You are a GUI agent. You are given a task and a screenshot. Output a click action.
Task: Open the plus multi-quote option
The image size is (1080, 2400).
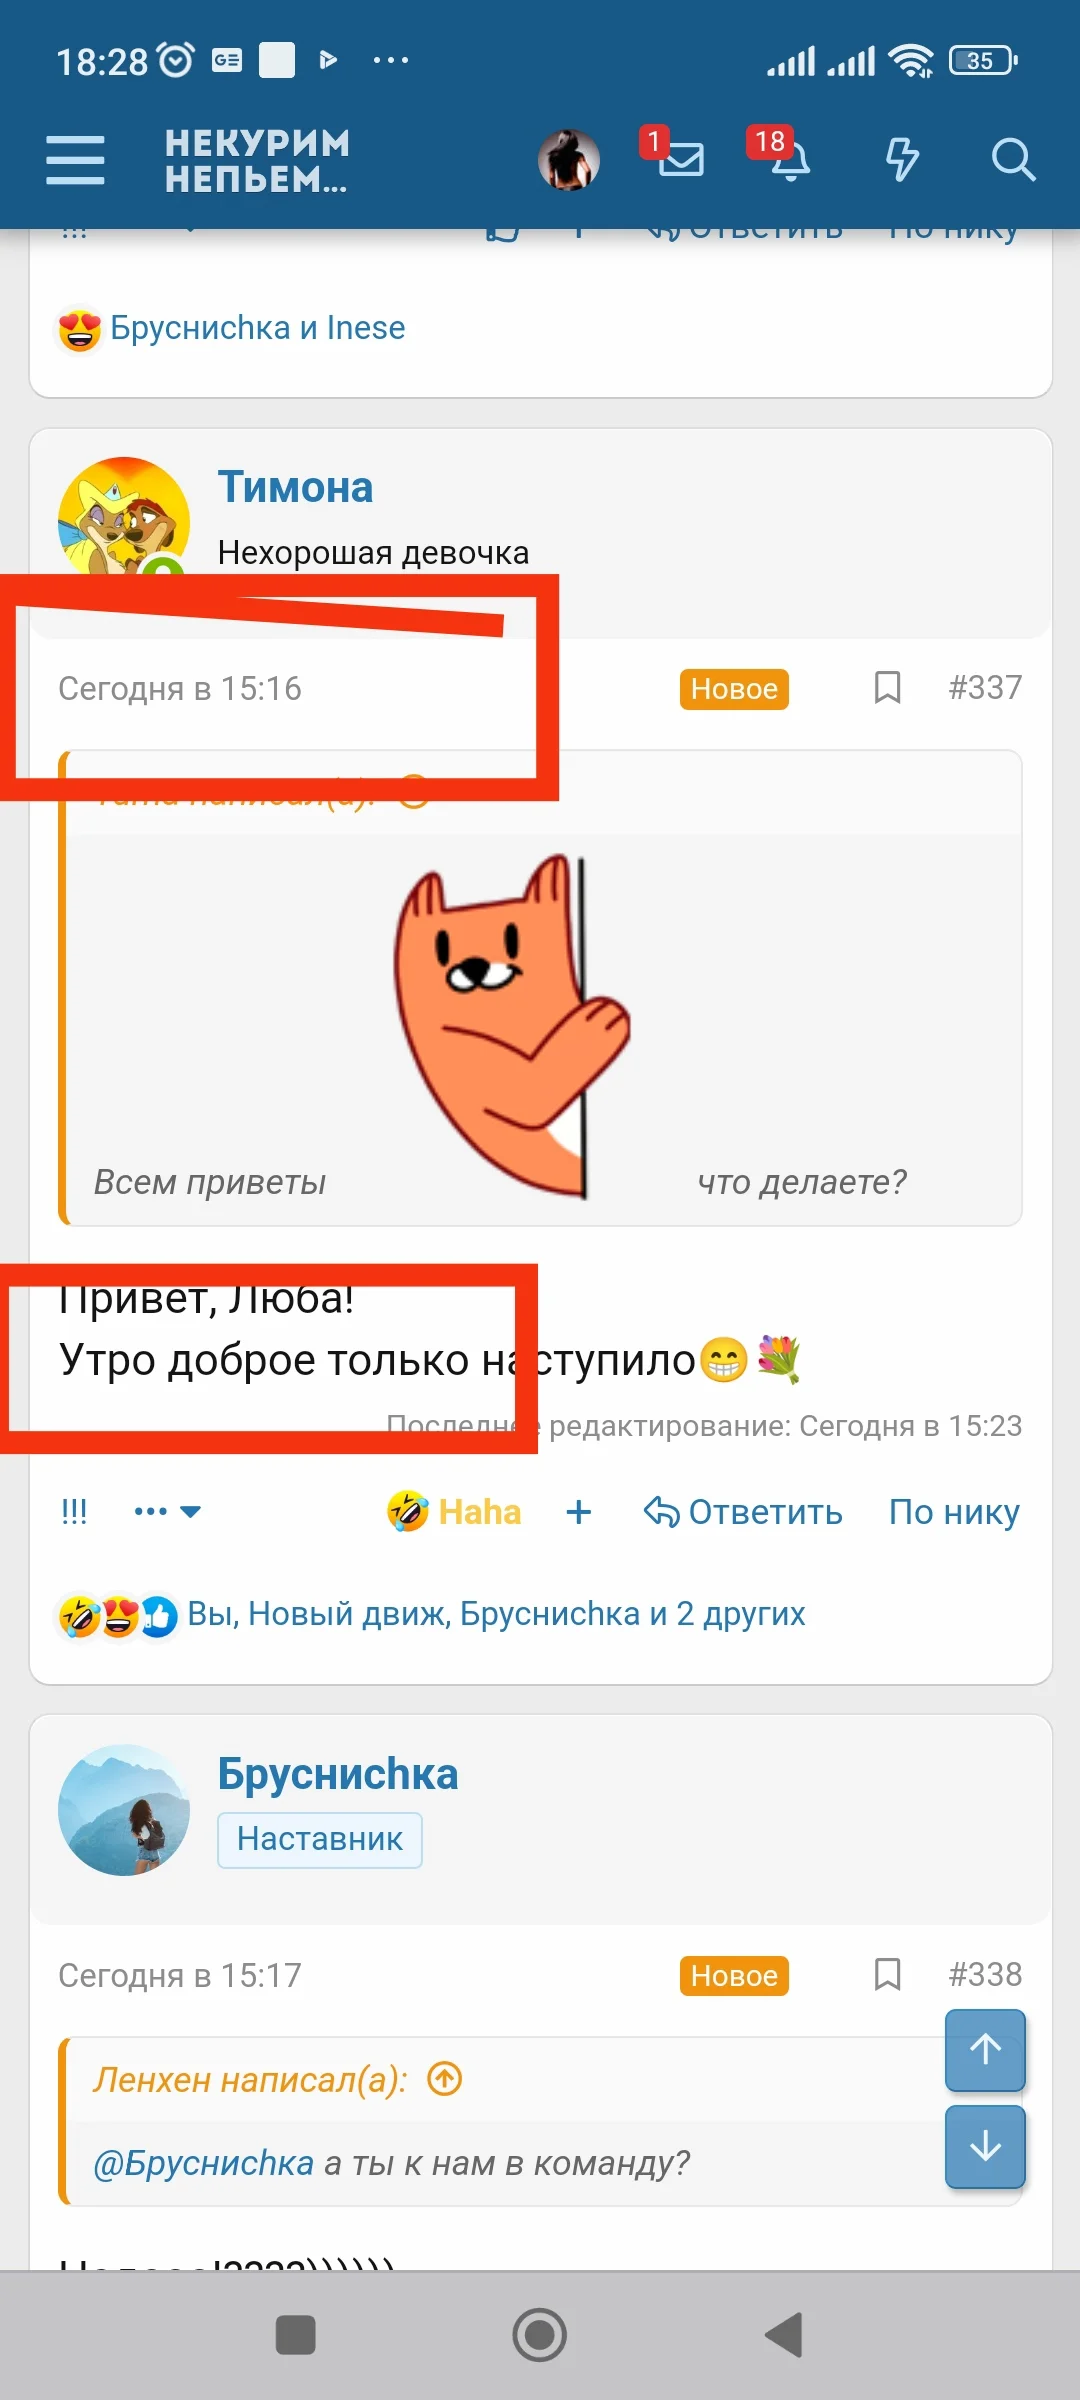tap(578, 1511)
